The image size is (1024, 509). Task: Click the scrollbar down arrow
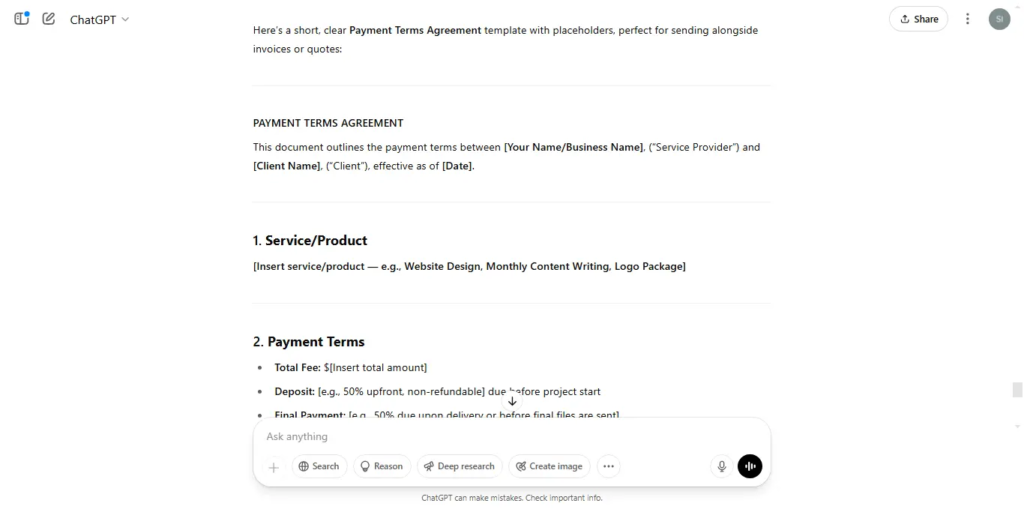pyautogui.click(x=1017, y=427)
